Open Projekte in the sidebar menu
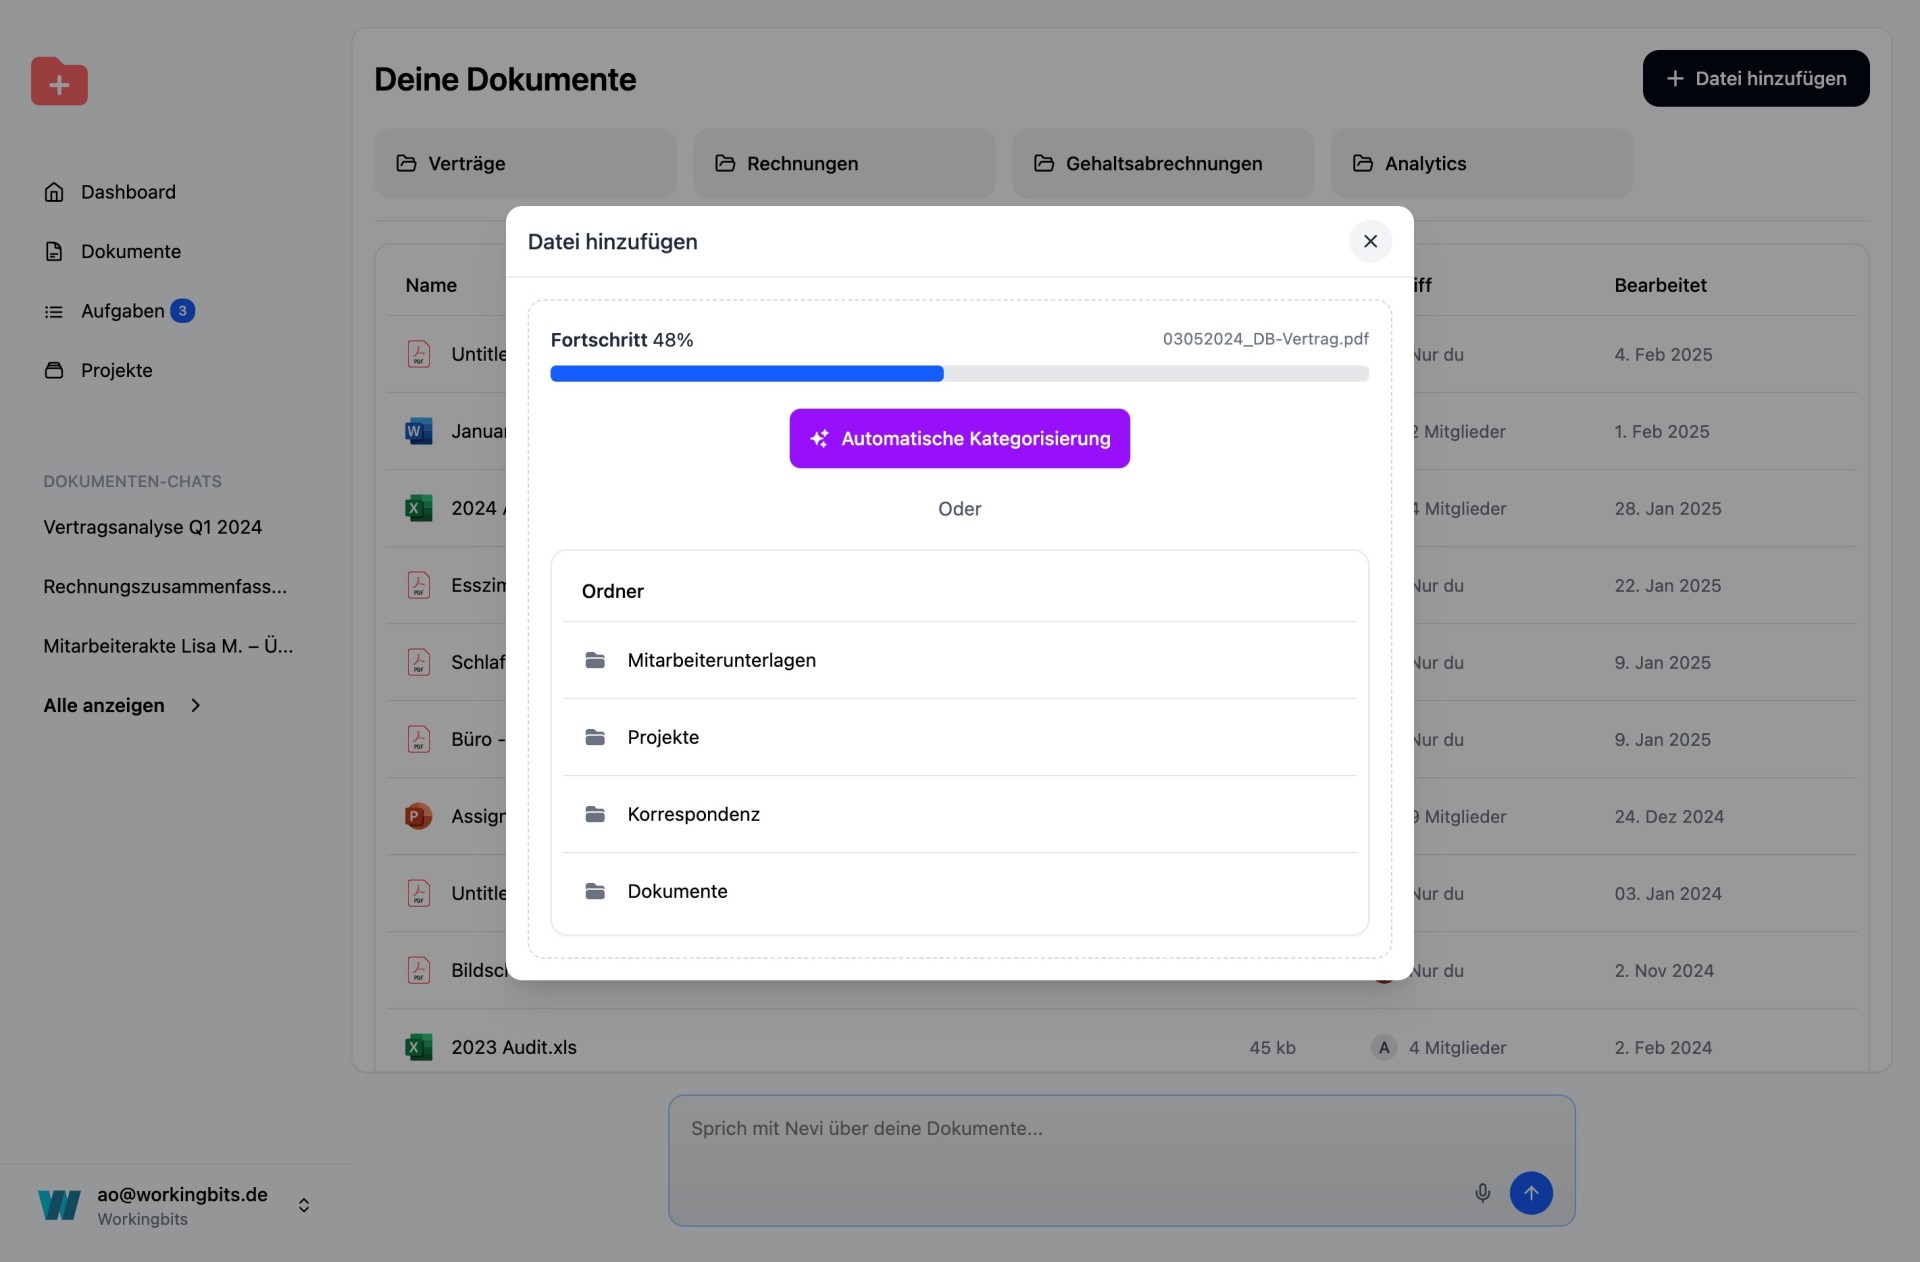The width and height of the screenshot is (1920, 1262). [116, 370]
